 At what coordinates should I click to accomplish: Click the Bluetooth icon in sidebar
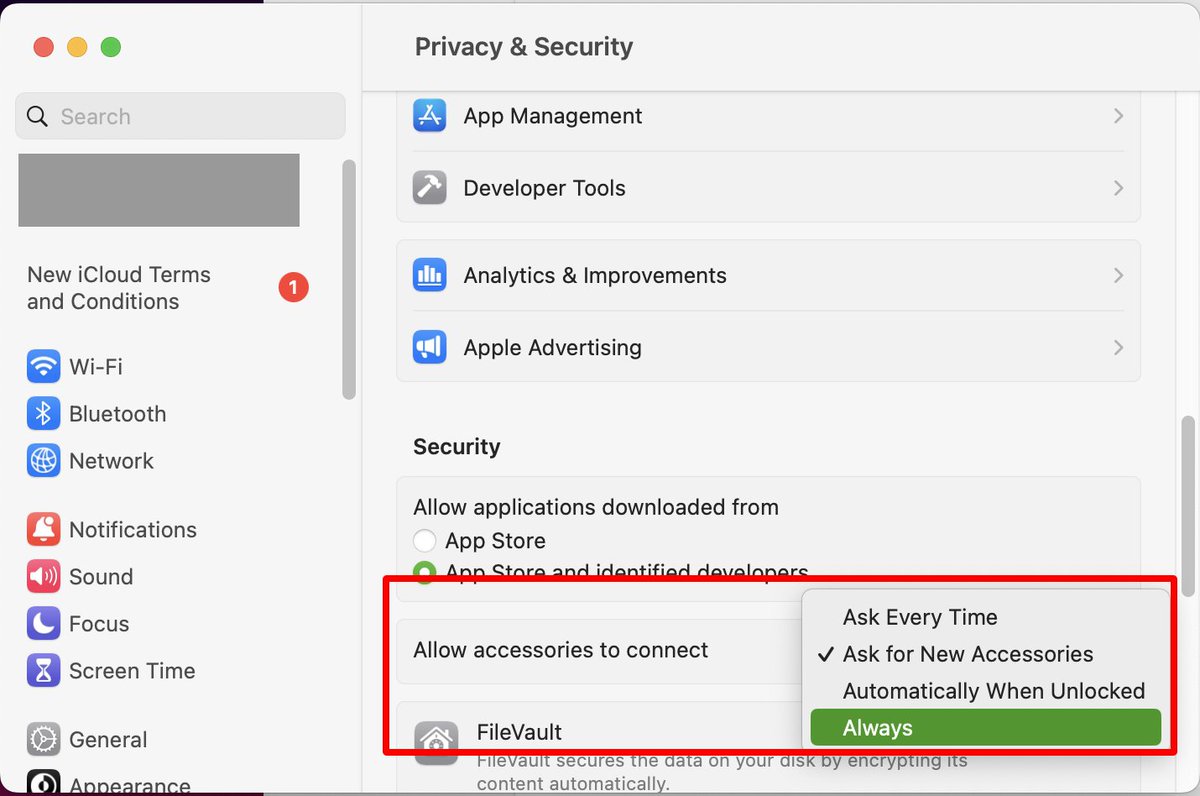pyautogui.click(x=43, y=414)
